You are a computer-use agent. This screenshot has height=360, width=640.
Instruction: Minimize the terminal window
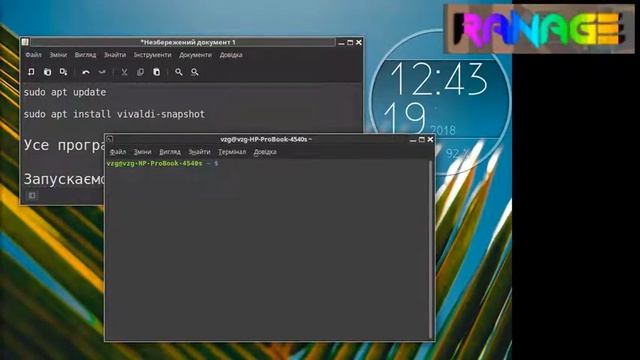pyautogui.click(x=413, y=140)
